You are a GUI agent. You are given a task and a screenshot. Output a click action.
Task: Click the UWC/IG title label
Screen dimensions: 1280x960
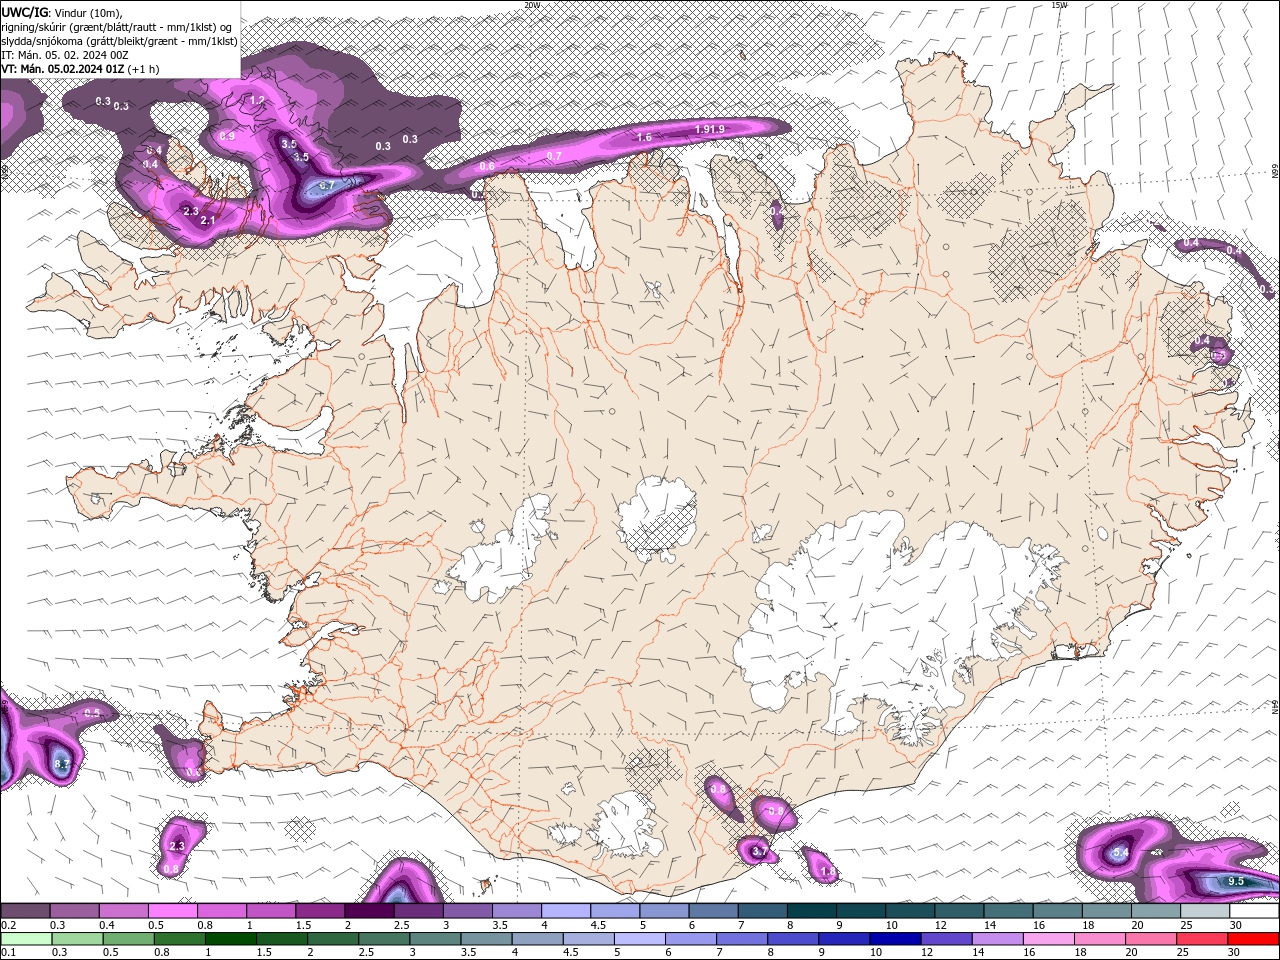pos(24,12)
